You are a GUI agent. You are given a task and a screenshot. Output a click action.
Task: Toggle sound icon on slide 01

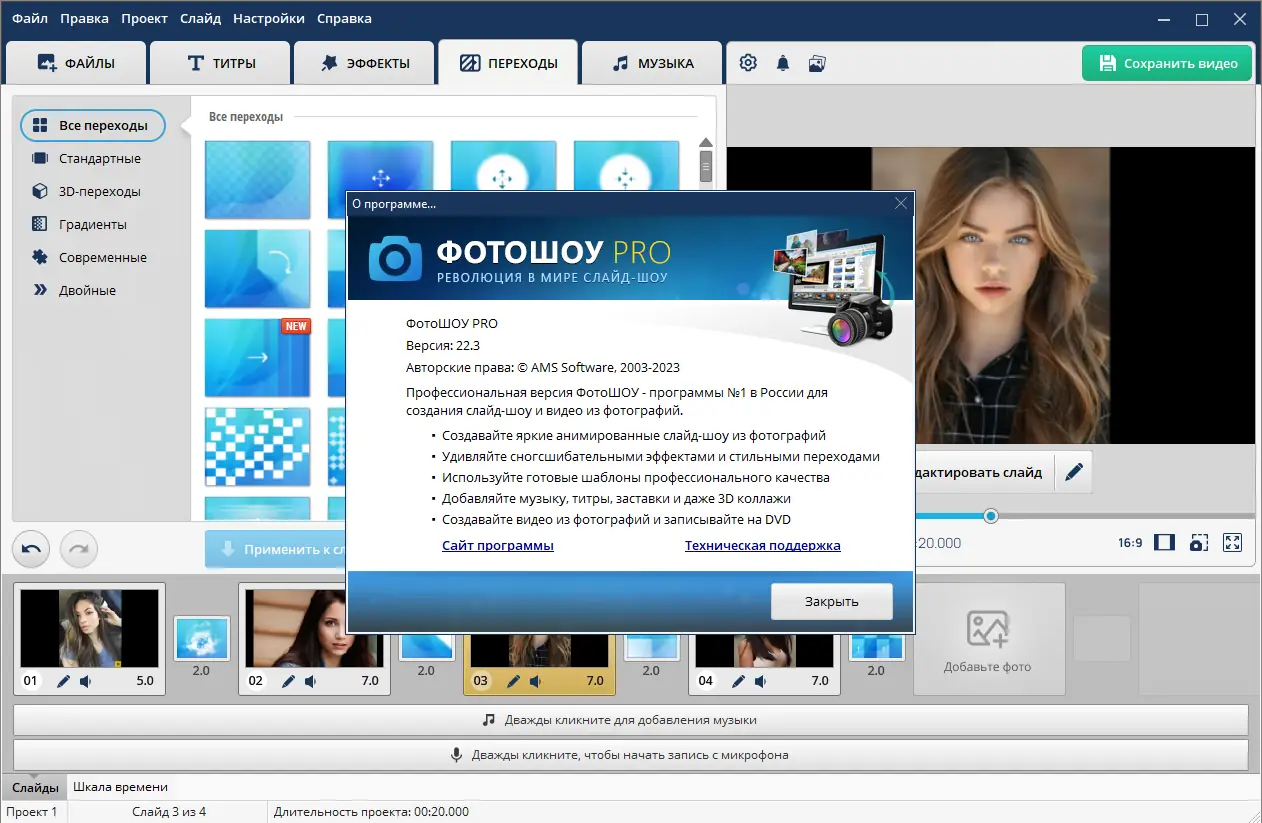point(86,681)
